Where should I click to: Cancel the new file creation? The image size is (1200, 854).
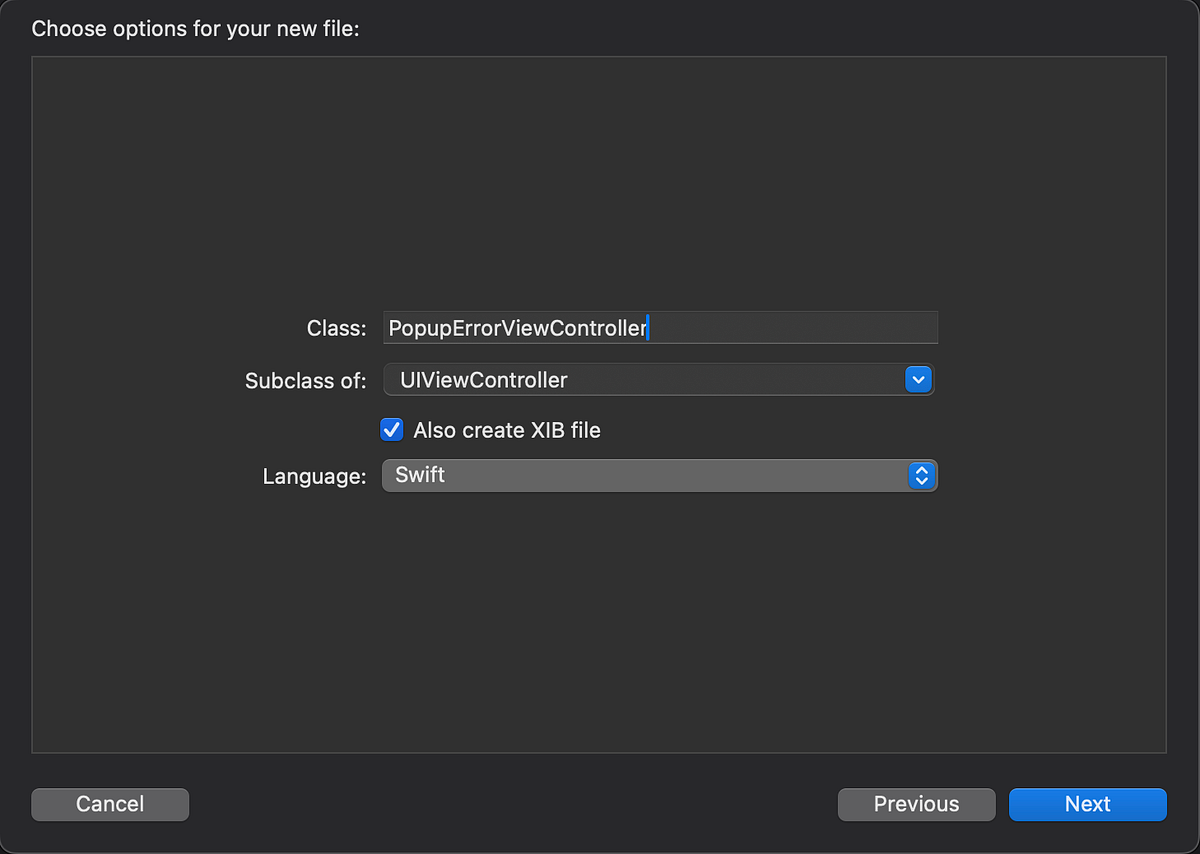(x=110, y=804)
